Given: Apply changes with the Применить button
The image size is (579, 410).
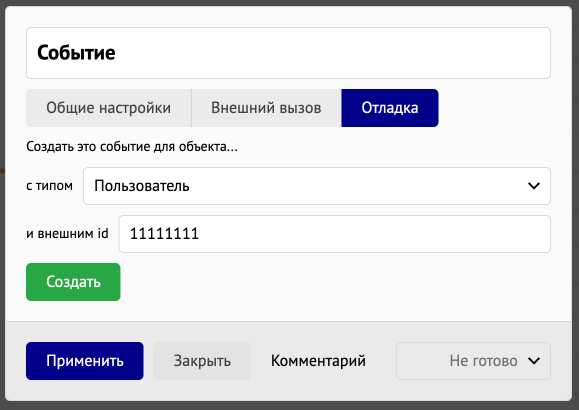Looking at the screenshot, I should (85, 361).
